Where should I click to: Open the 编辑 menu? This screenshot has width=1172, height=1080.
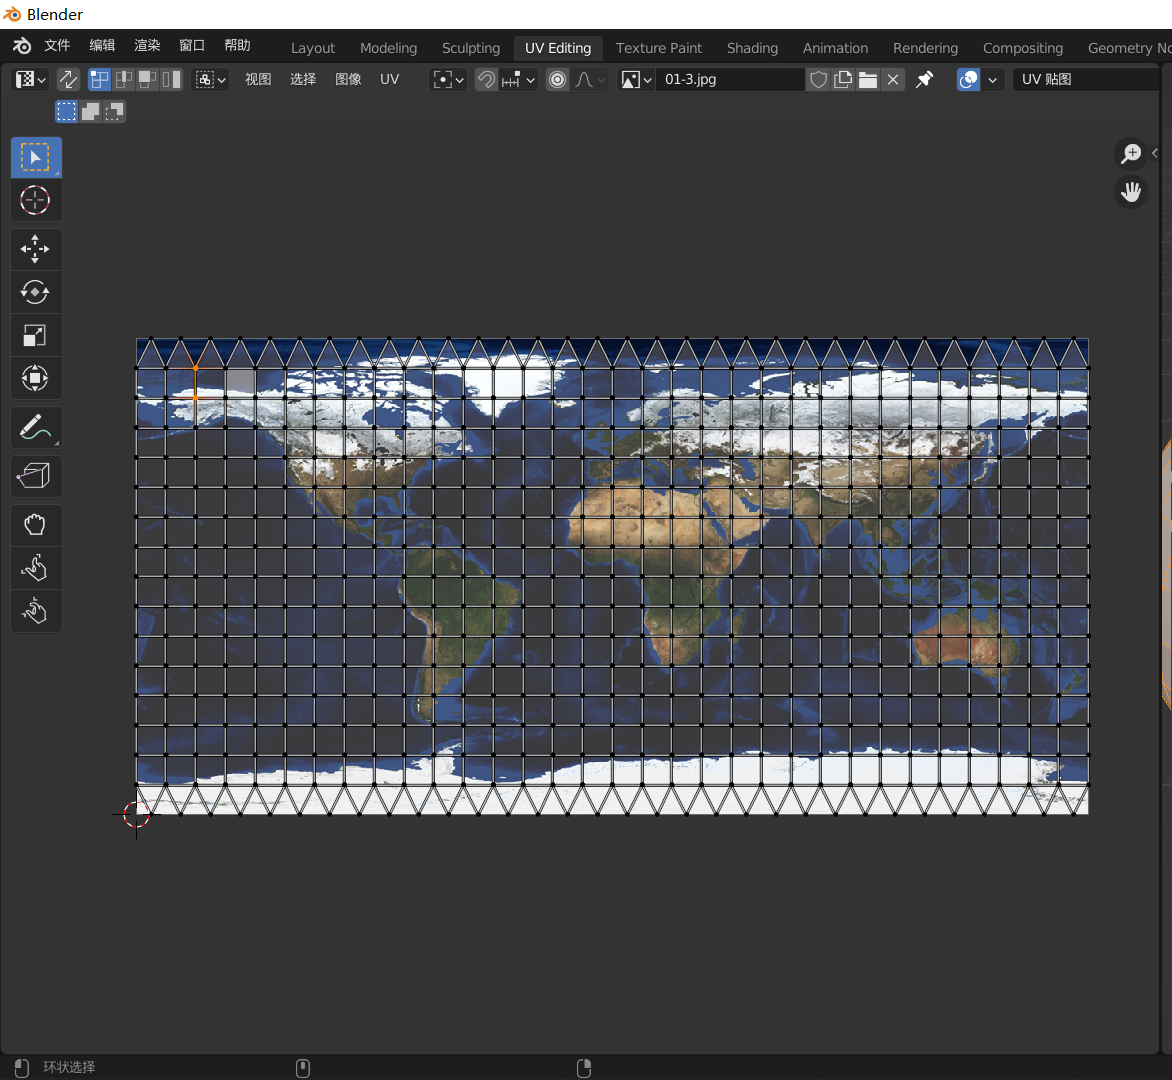tap(102, 46)
